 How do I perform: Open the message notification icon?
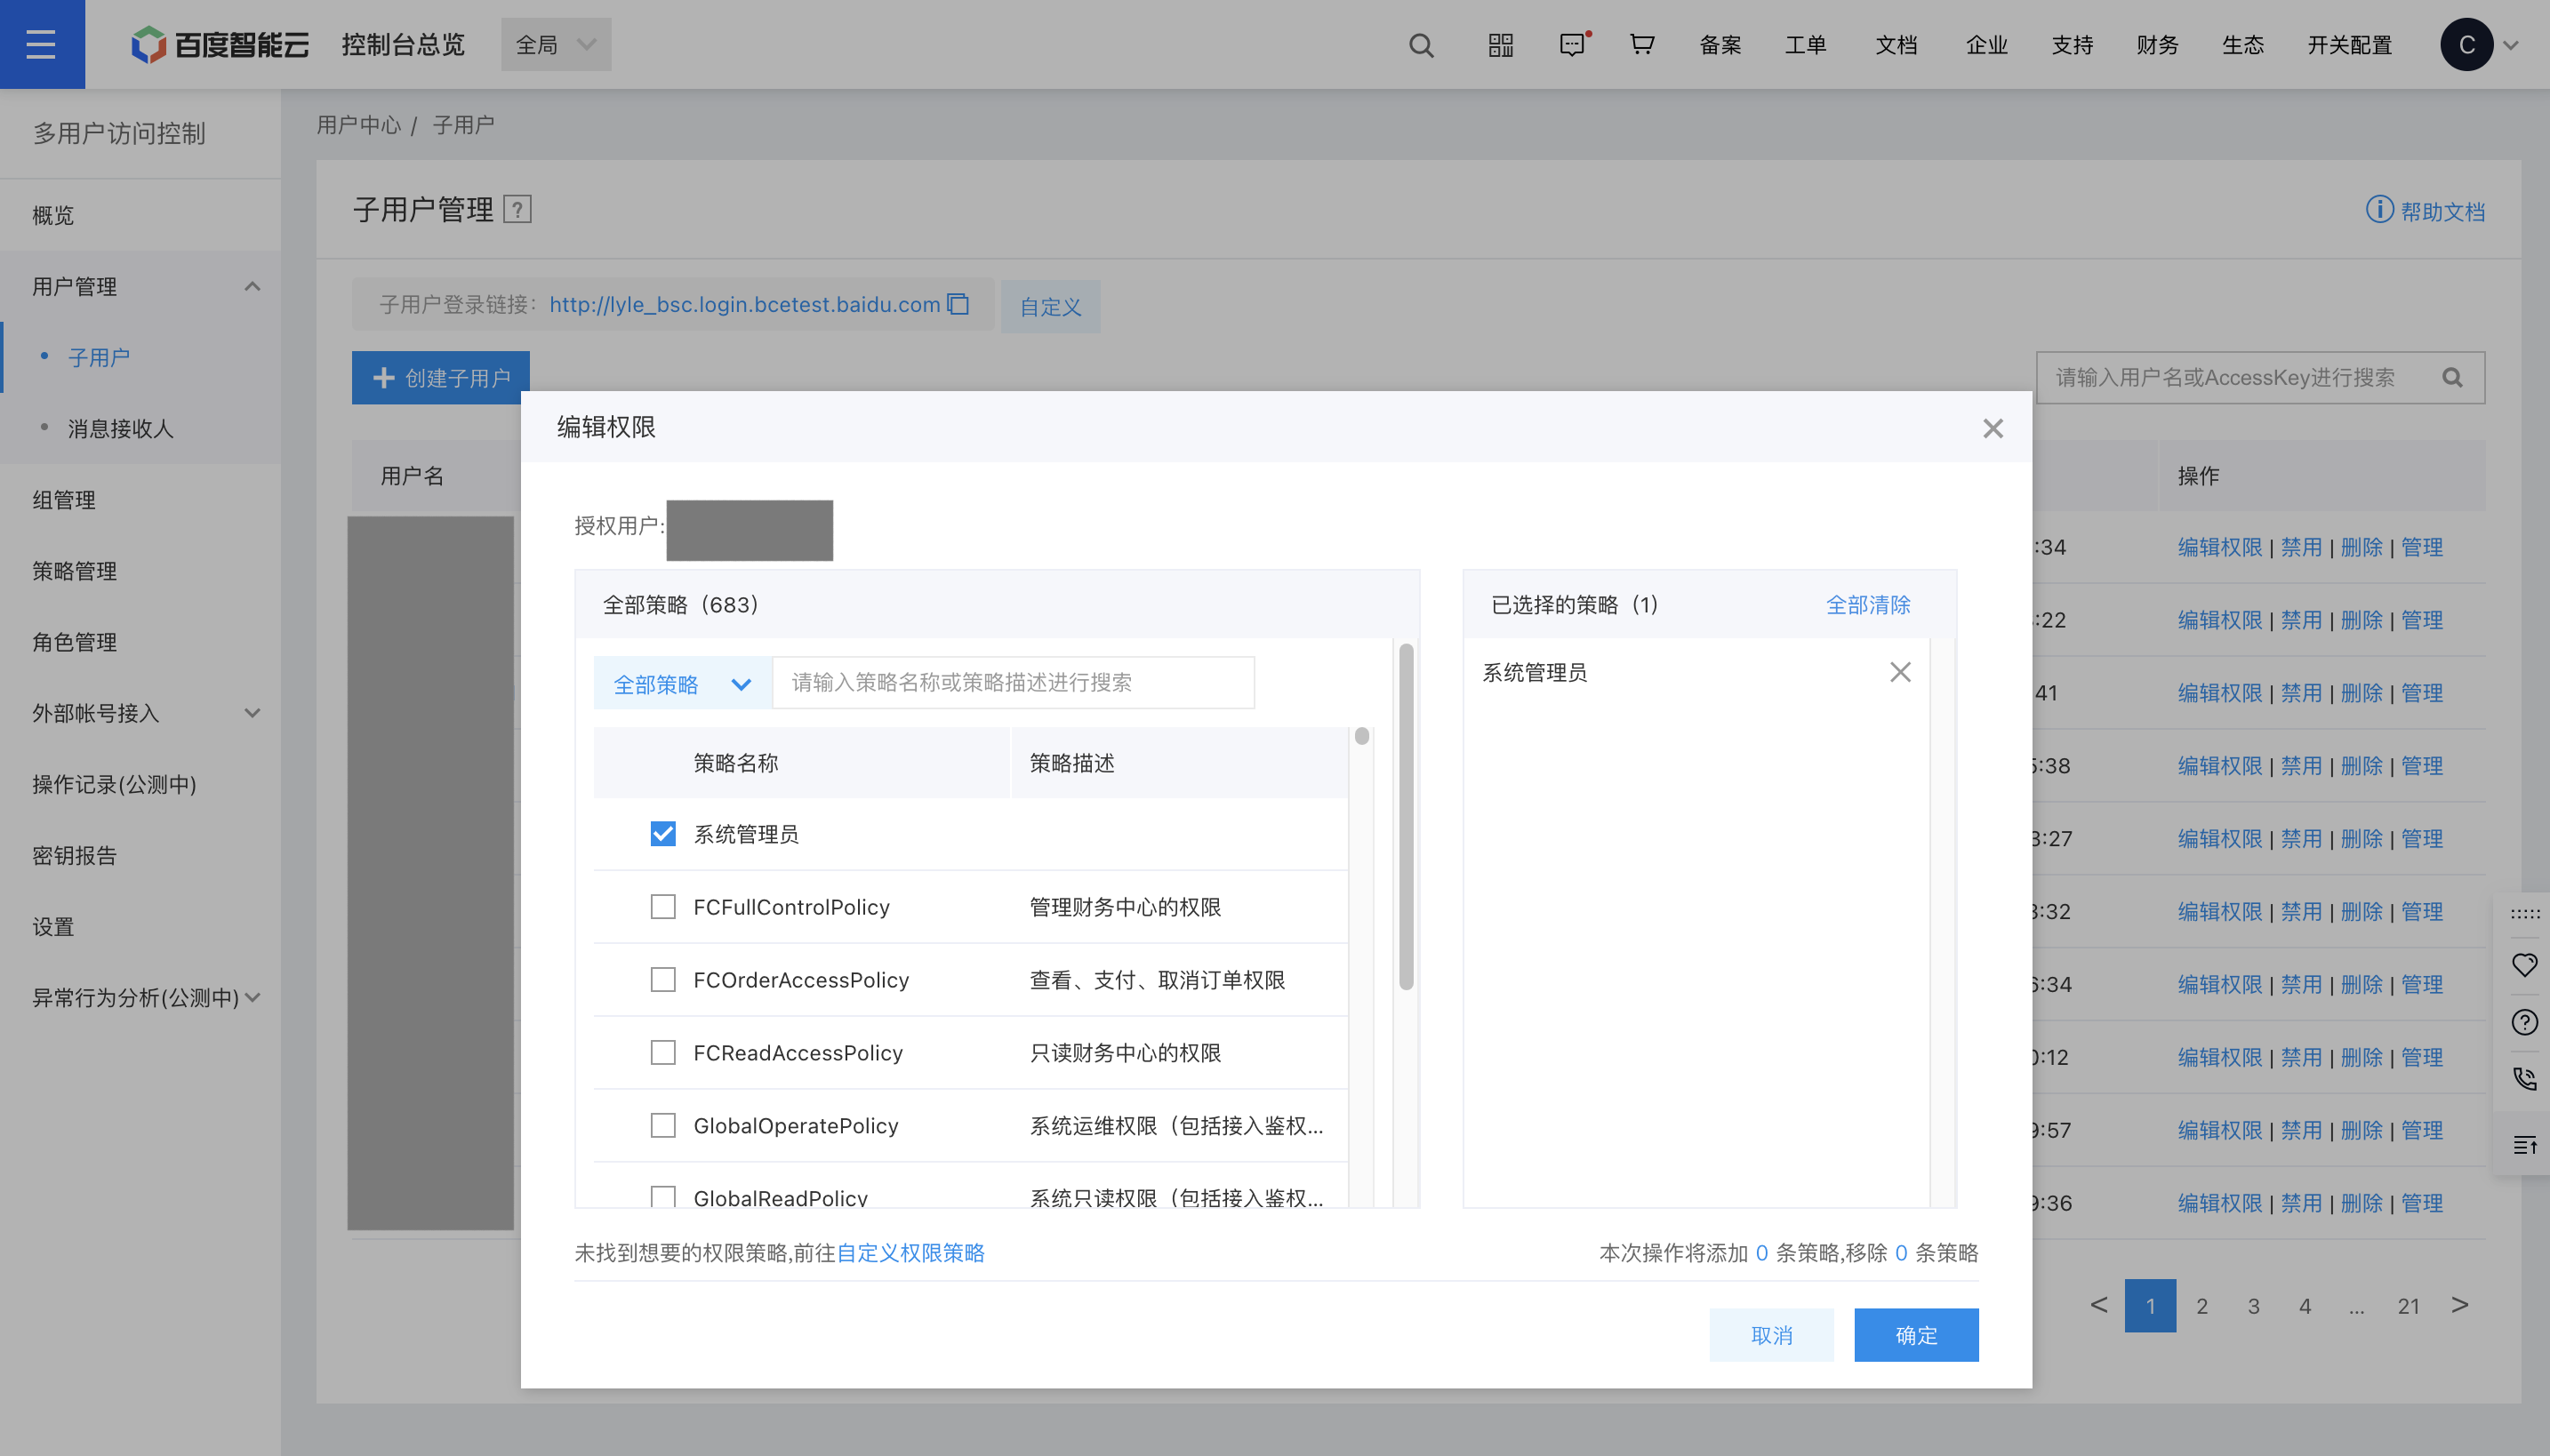coord(1573,45)
